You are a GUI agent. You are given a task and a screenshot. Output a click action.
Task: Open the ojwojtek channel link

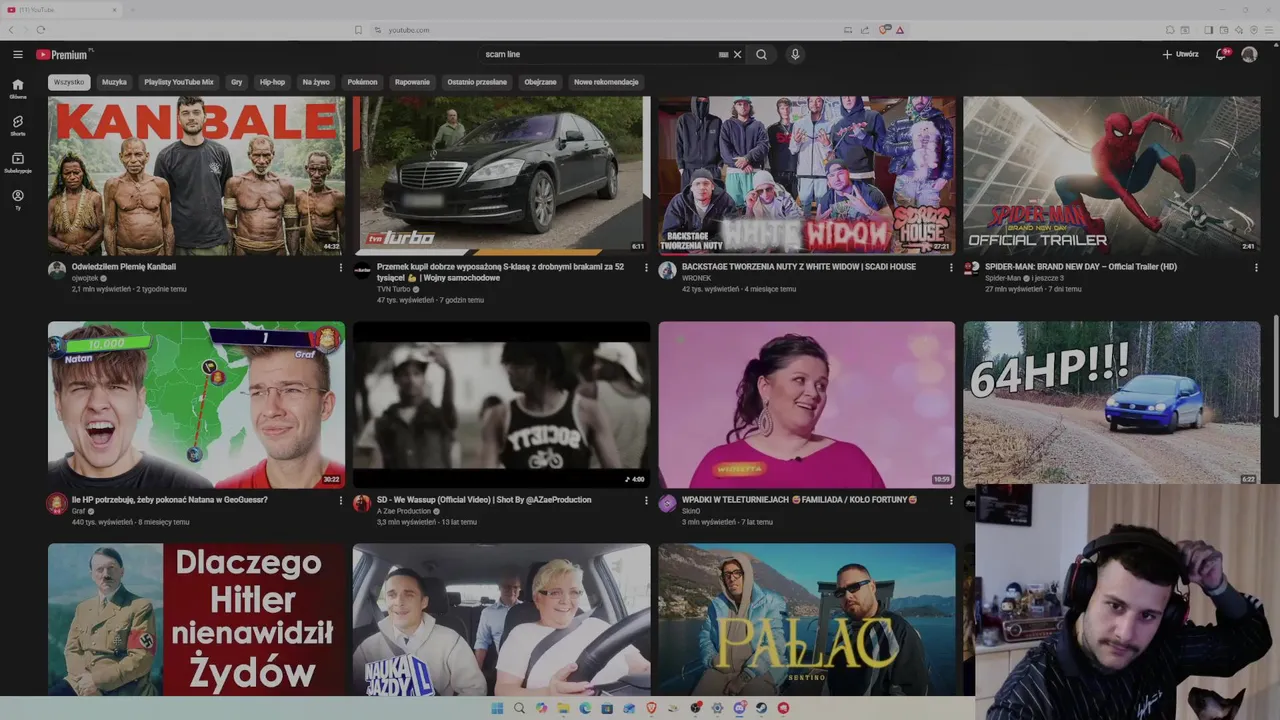click(x=84, y=278)
